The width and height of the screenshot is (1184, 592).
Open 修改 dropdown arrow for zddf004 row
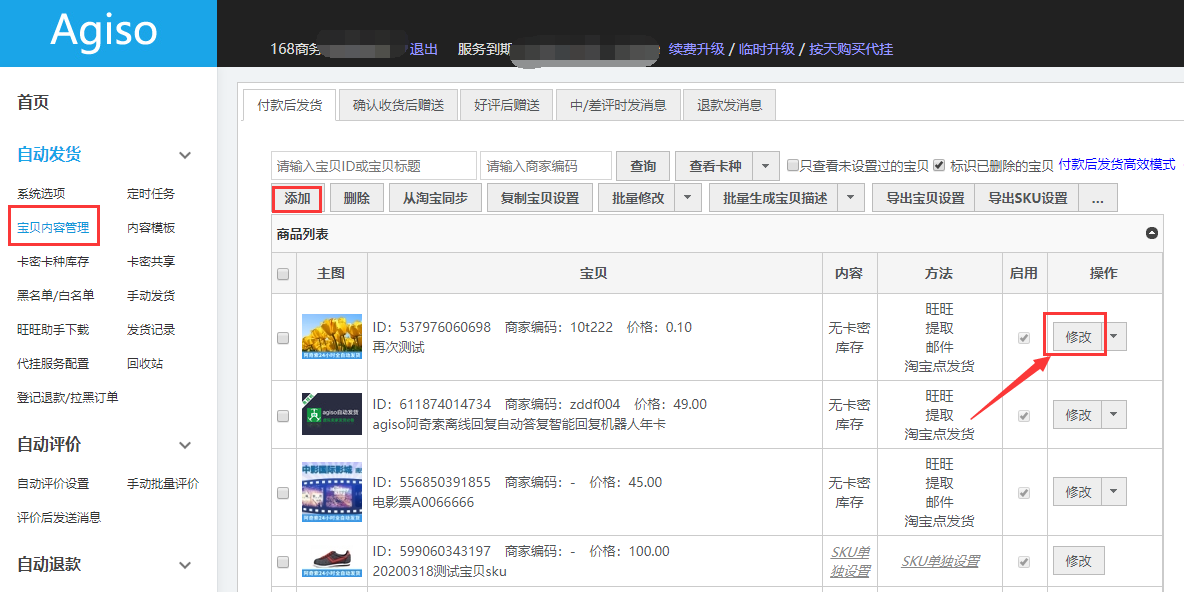tap(1115, 415)
